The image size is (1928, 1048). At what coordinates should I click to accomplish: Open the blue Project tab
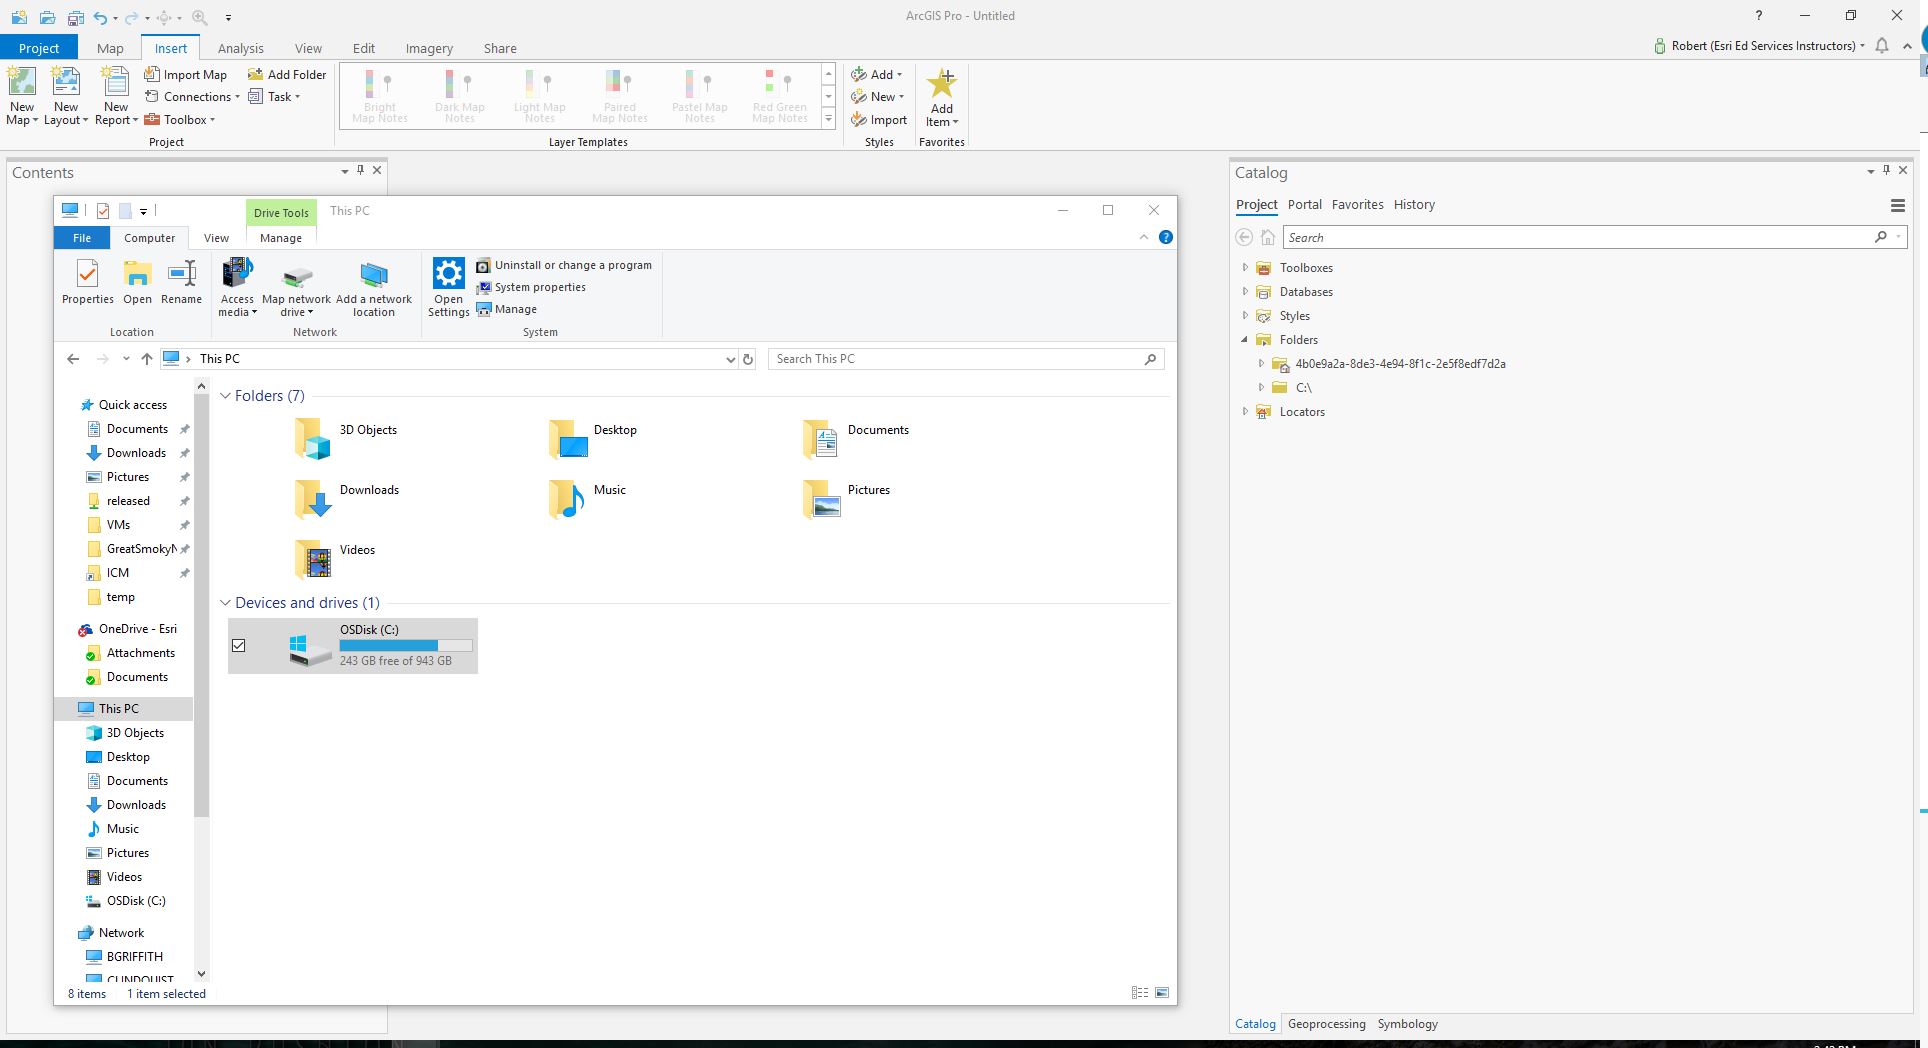[x=39, y=48]
